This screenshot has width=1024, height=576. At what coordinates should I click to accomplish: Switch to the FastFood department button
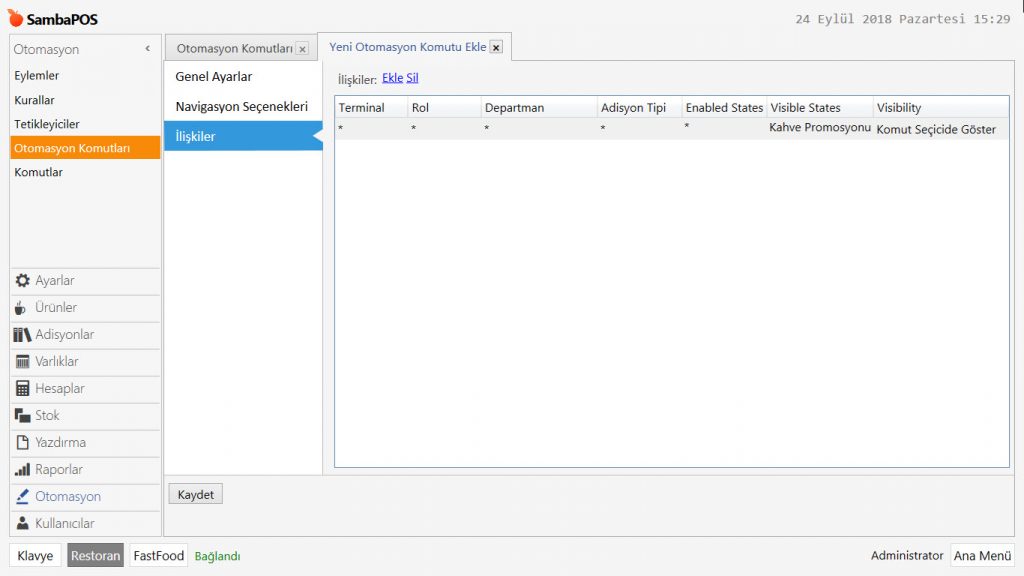159,556
